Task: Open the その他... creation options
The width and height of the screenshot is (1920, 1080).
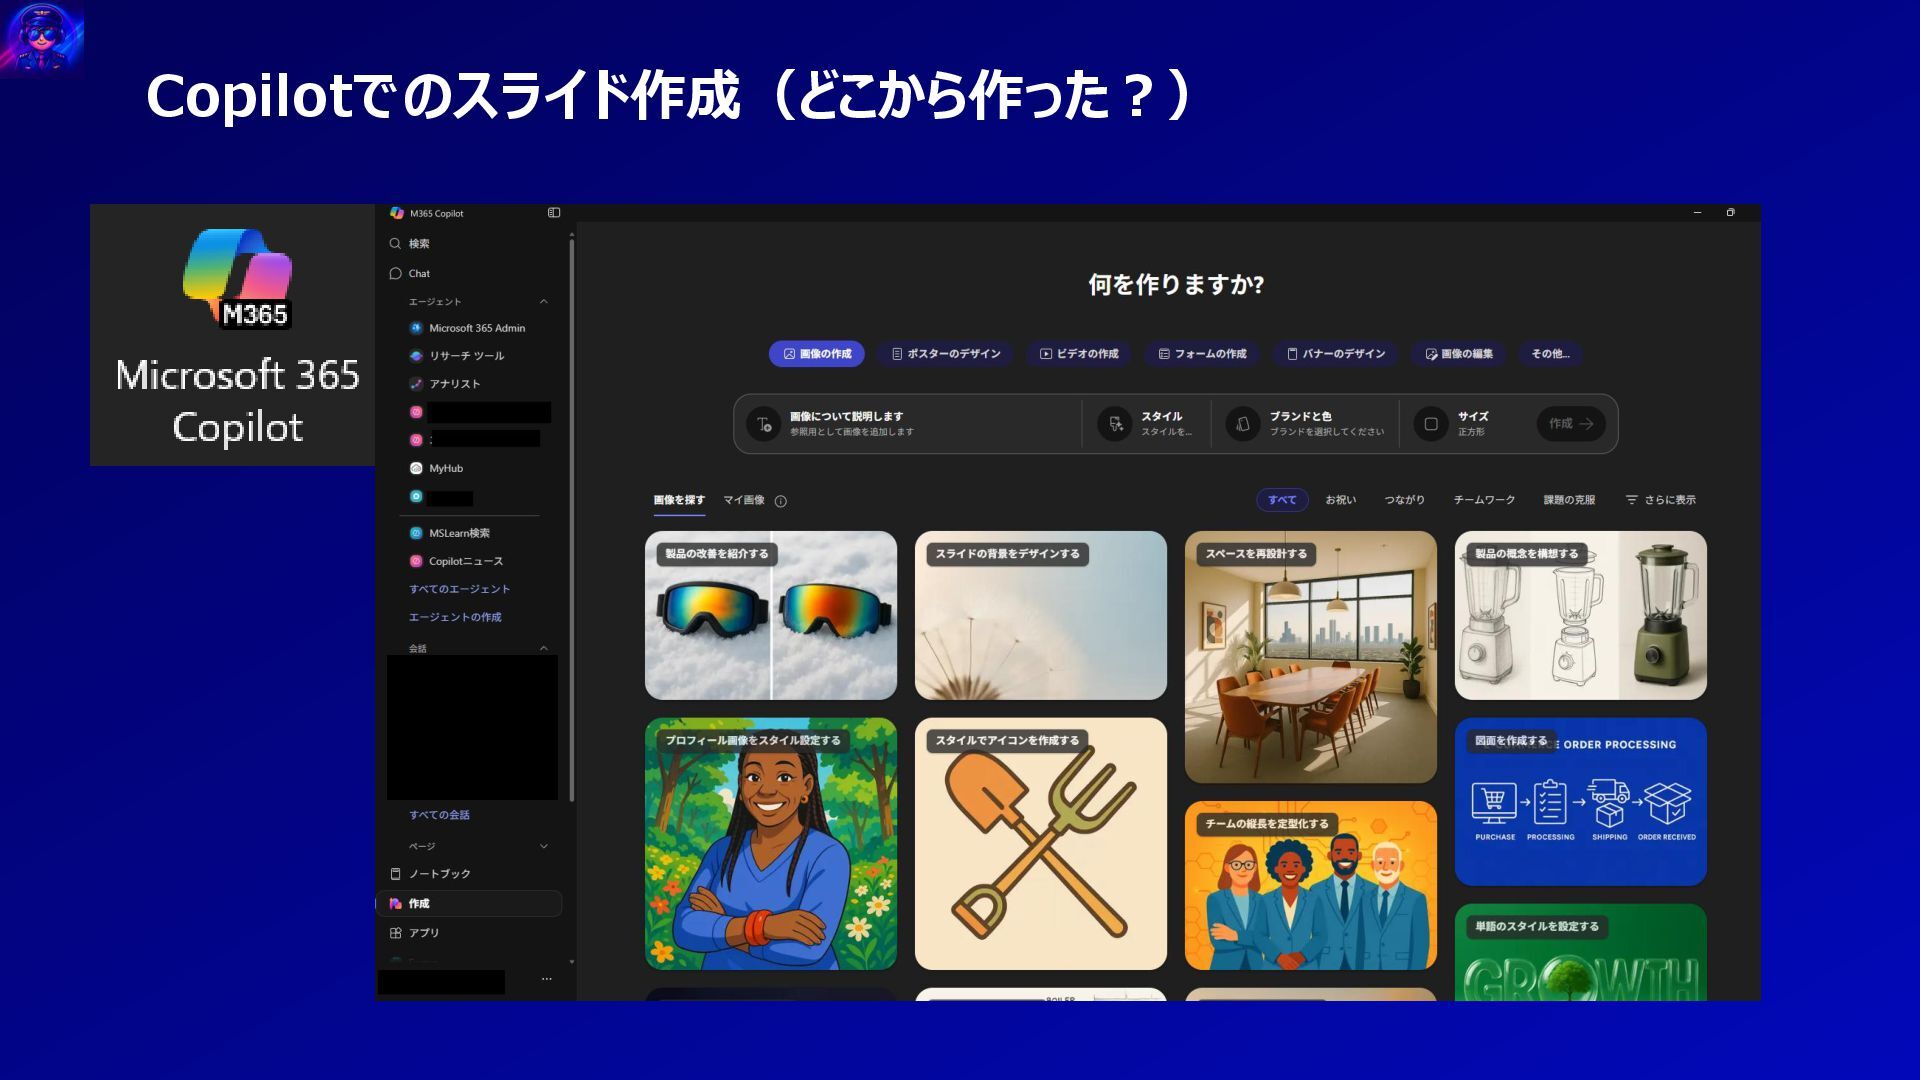Action: (1550, 354)
